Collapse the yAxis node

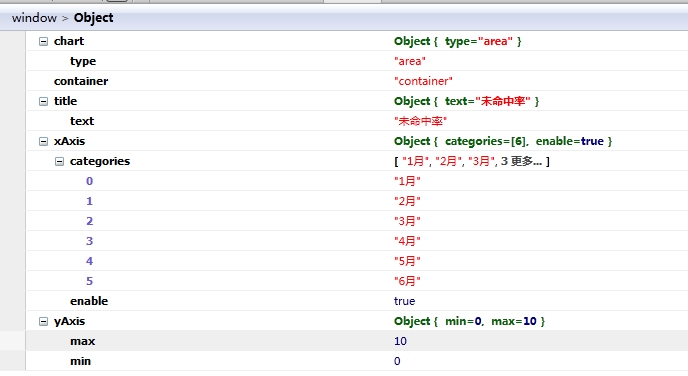tap(43, 321)
